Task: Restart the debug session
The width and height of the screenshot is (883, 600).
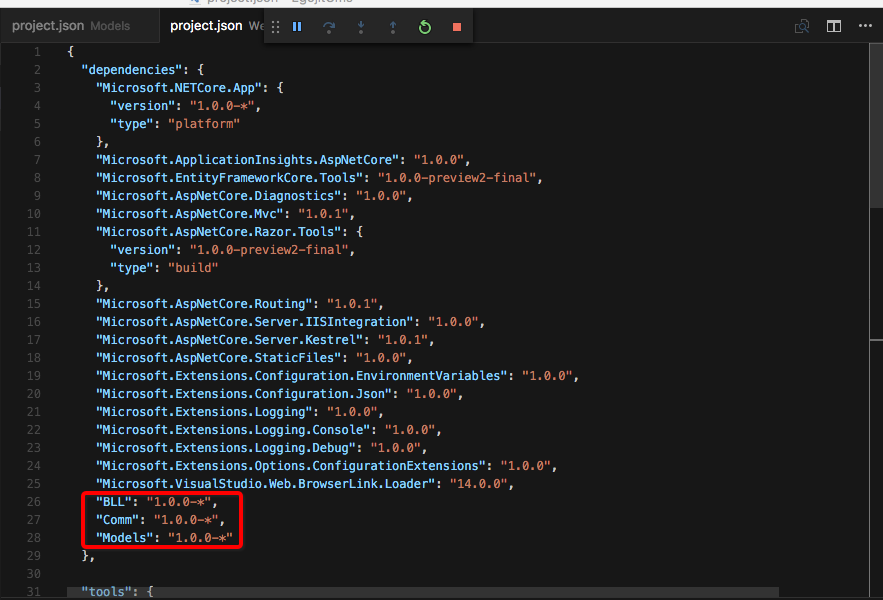Action: tap(425, 26)
